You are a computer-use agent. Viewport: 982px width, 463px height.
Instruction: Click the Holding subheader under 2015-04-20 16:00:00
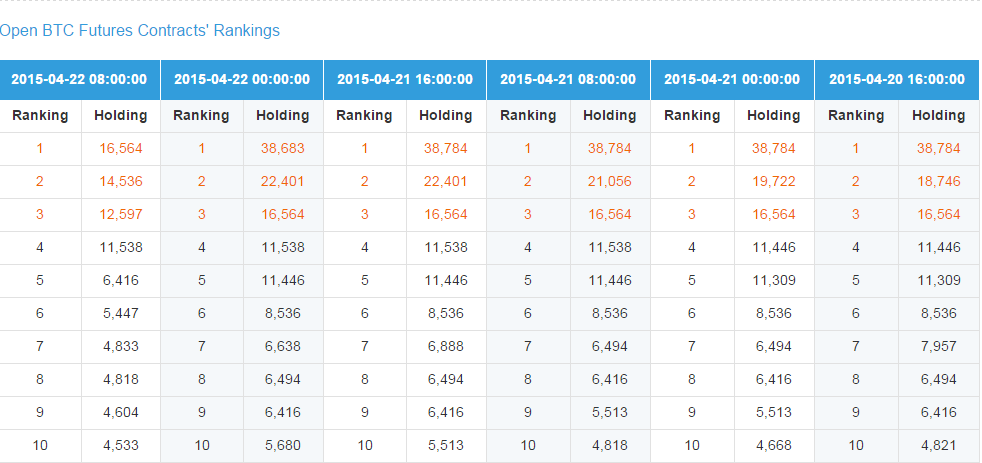click(x=938, y=115)
